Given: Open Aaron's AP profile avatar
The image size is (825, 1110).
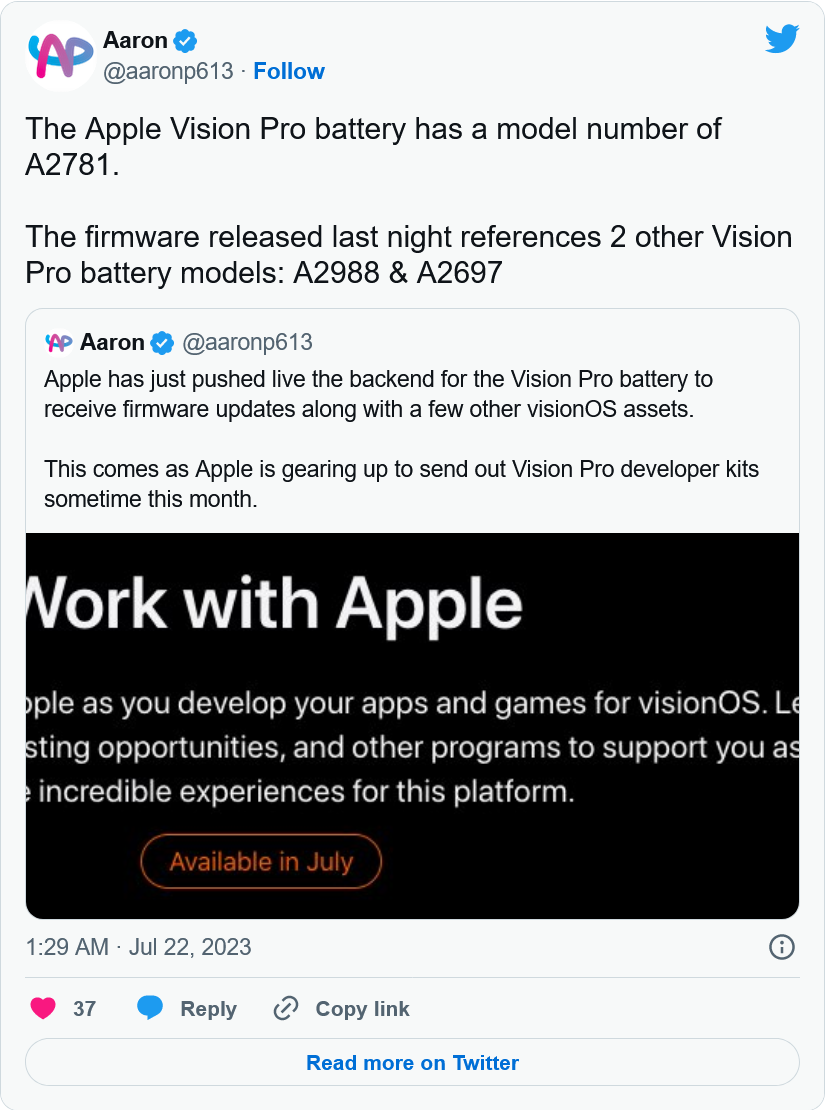Looking at the screenshot, I should coord(60,56).
